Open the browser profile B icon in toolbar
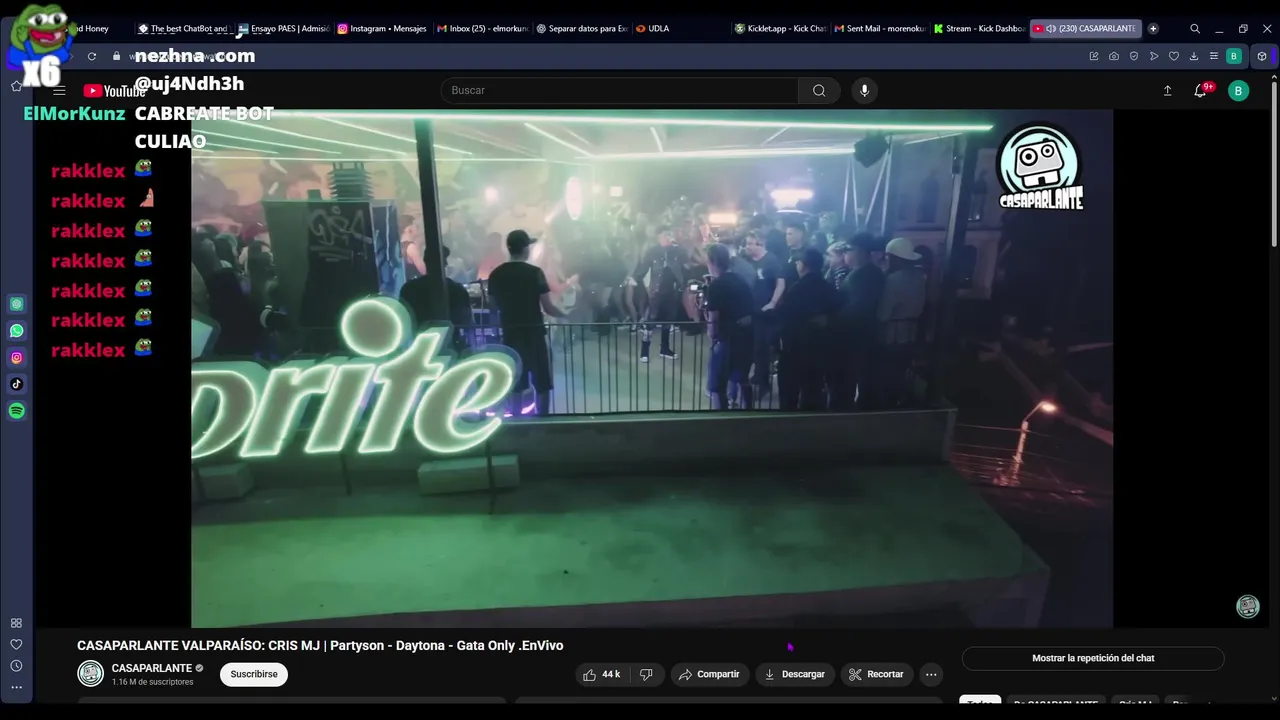The width and height of the screenshot is (1280, 720). [x=1234, y=56]
